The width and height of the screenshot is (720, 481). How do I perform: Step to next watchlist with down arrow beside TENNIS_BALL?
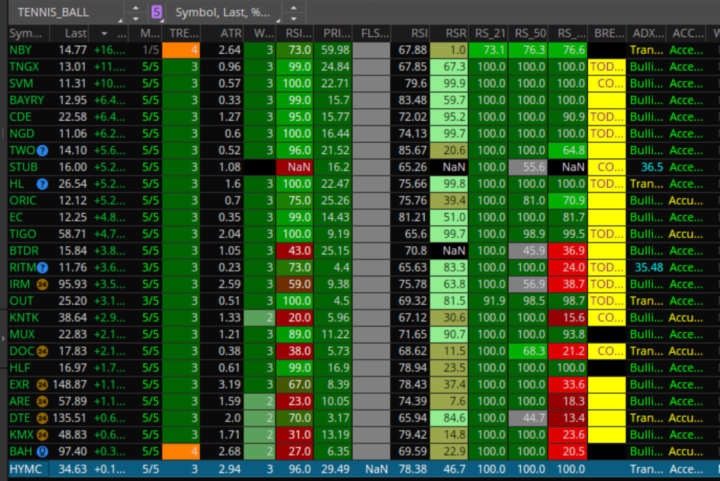tap(135, 18)
